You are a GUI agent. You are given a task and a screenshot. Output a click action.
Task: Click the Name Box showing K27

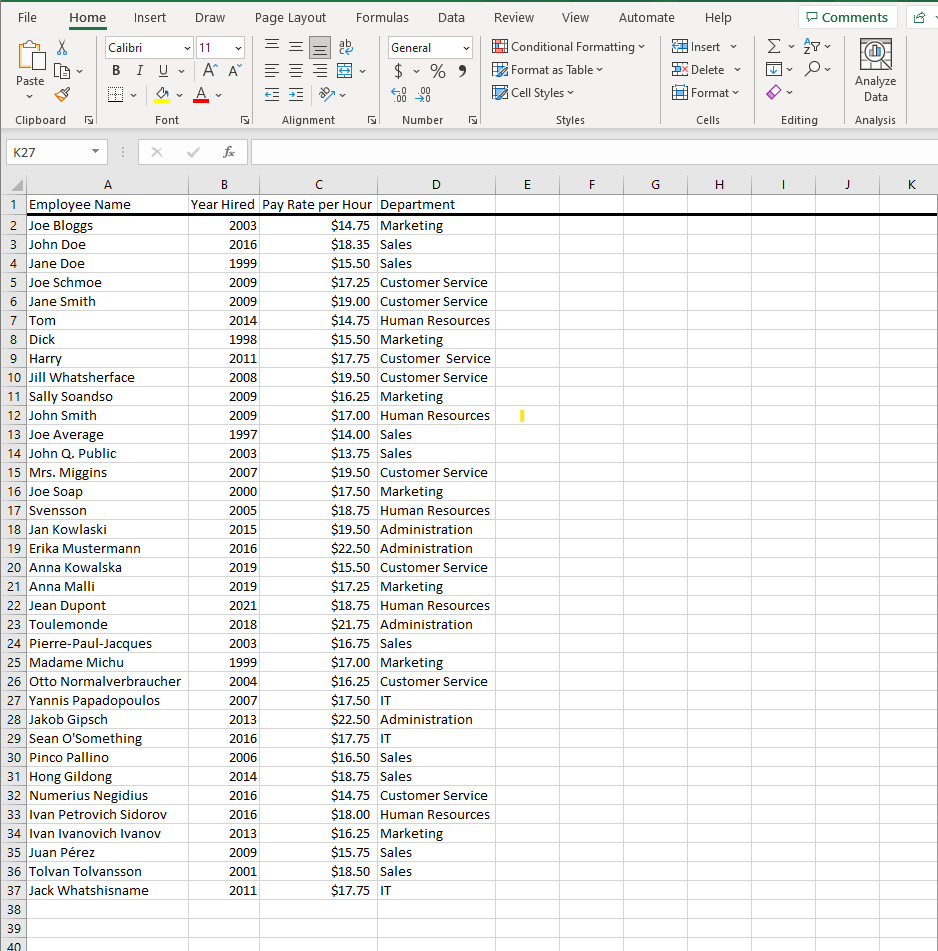(49, 152)
